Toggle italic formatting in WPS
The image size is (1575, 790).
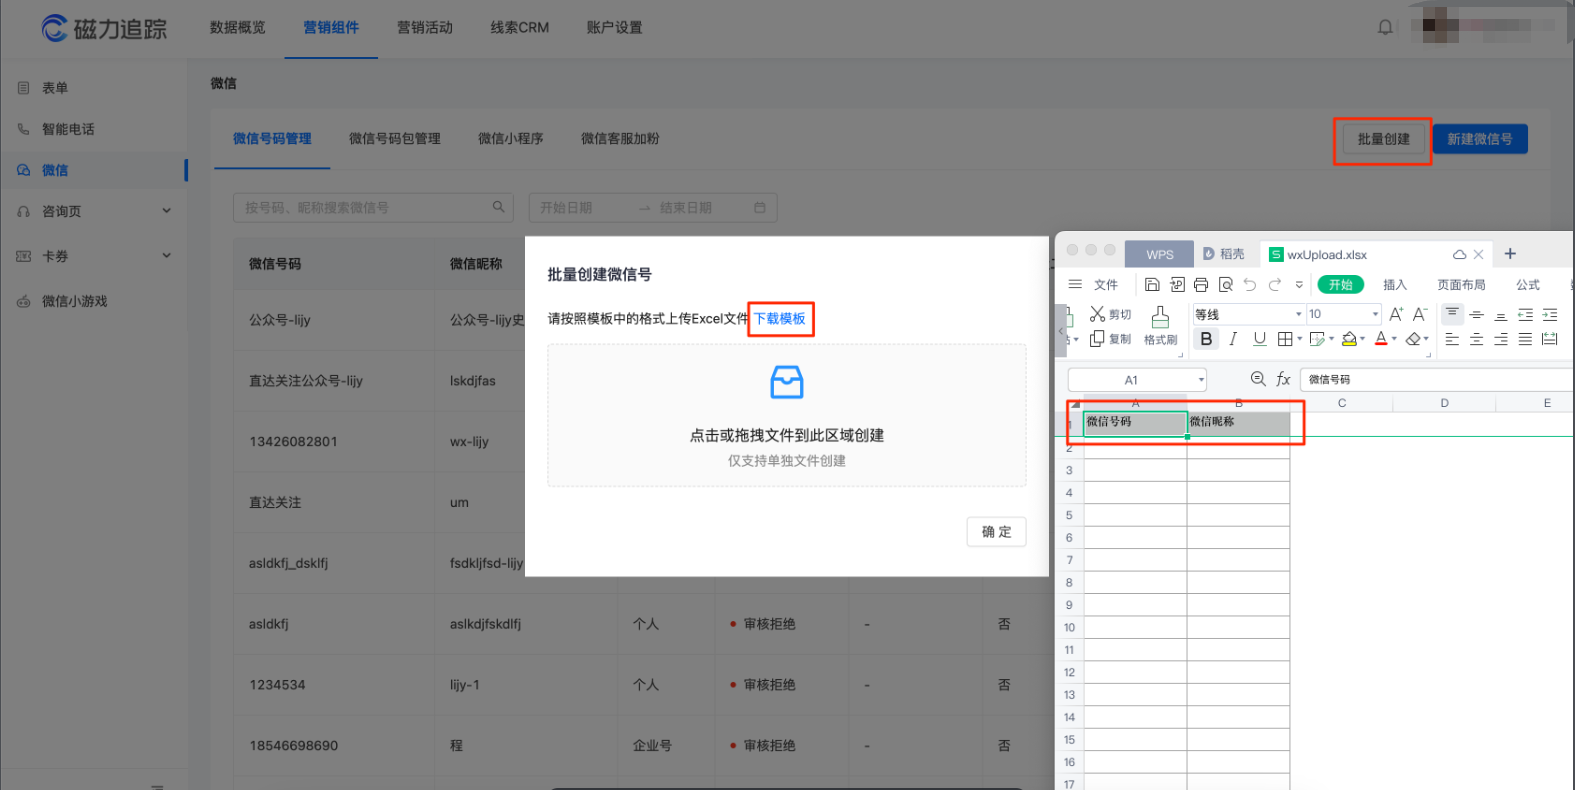[1233, 339]
